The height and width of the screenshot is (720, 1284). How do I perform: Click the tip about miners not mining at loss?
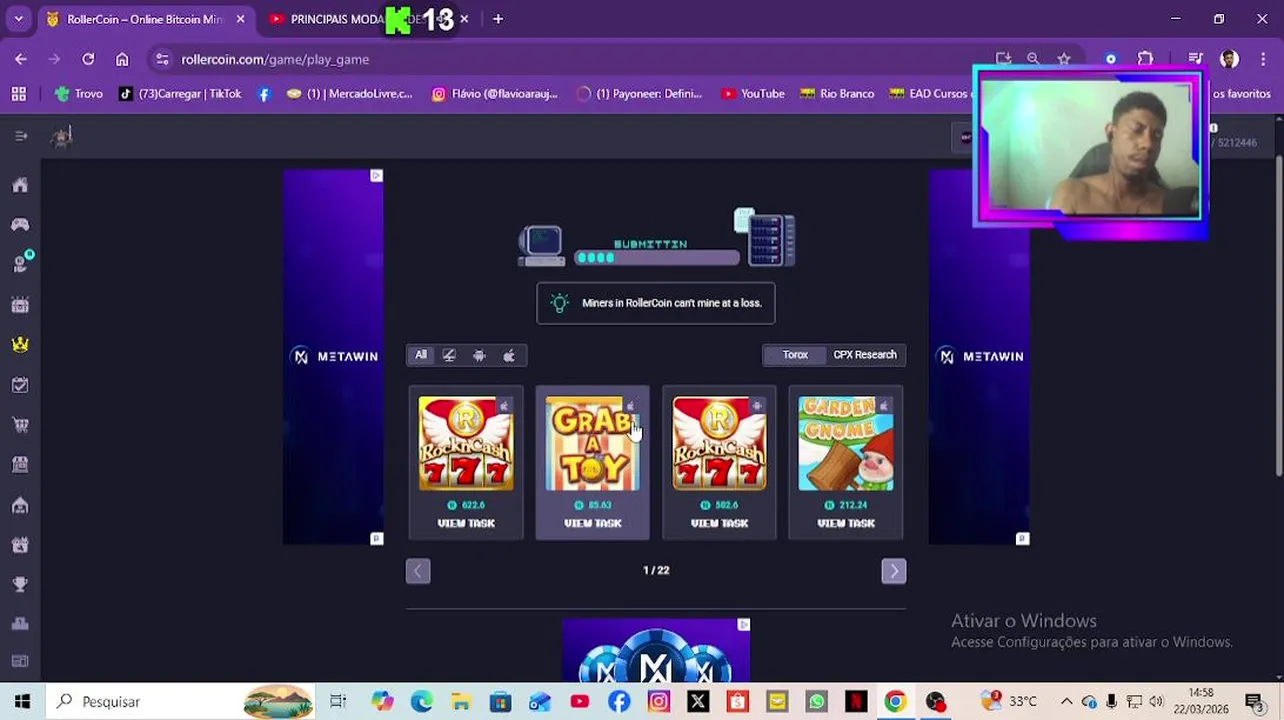655,303
